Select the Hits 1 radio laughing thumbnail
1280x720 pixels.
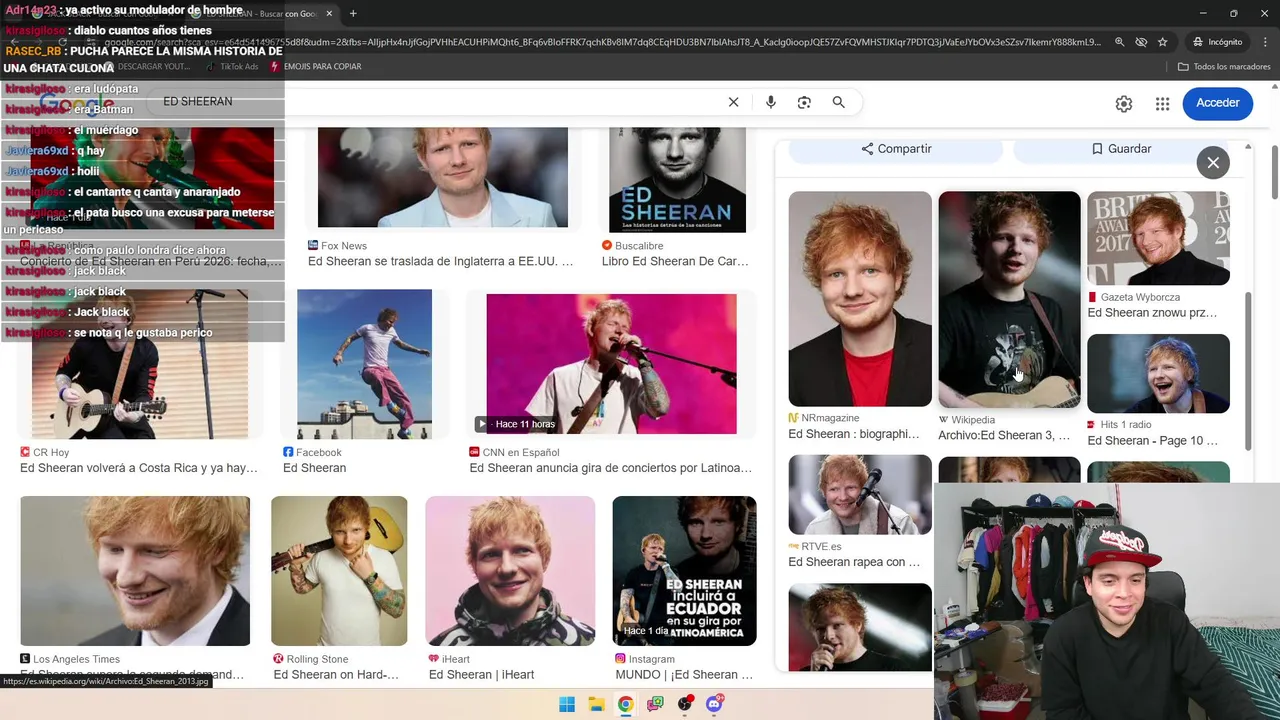(1158, 373)
